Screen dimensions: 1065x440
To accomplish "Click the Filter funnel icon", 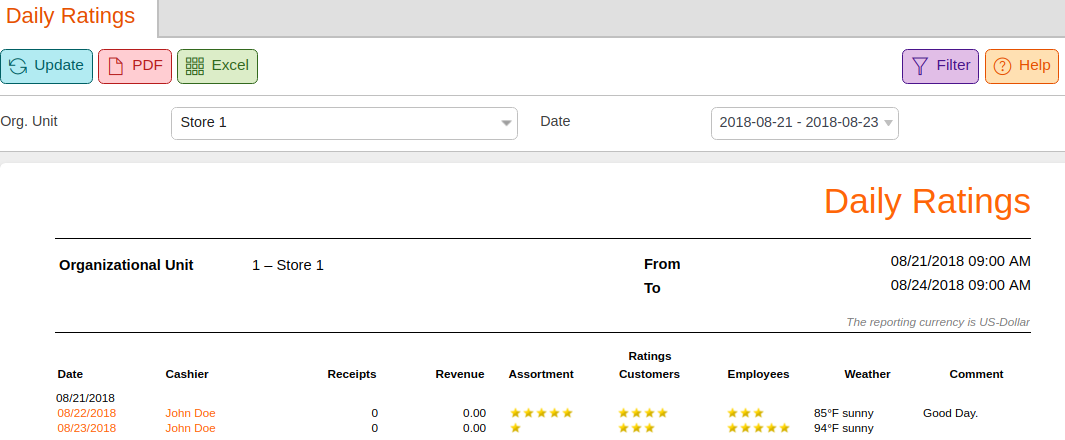I will click(x=920, y=66).
